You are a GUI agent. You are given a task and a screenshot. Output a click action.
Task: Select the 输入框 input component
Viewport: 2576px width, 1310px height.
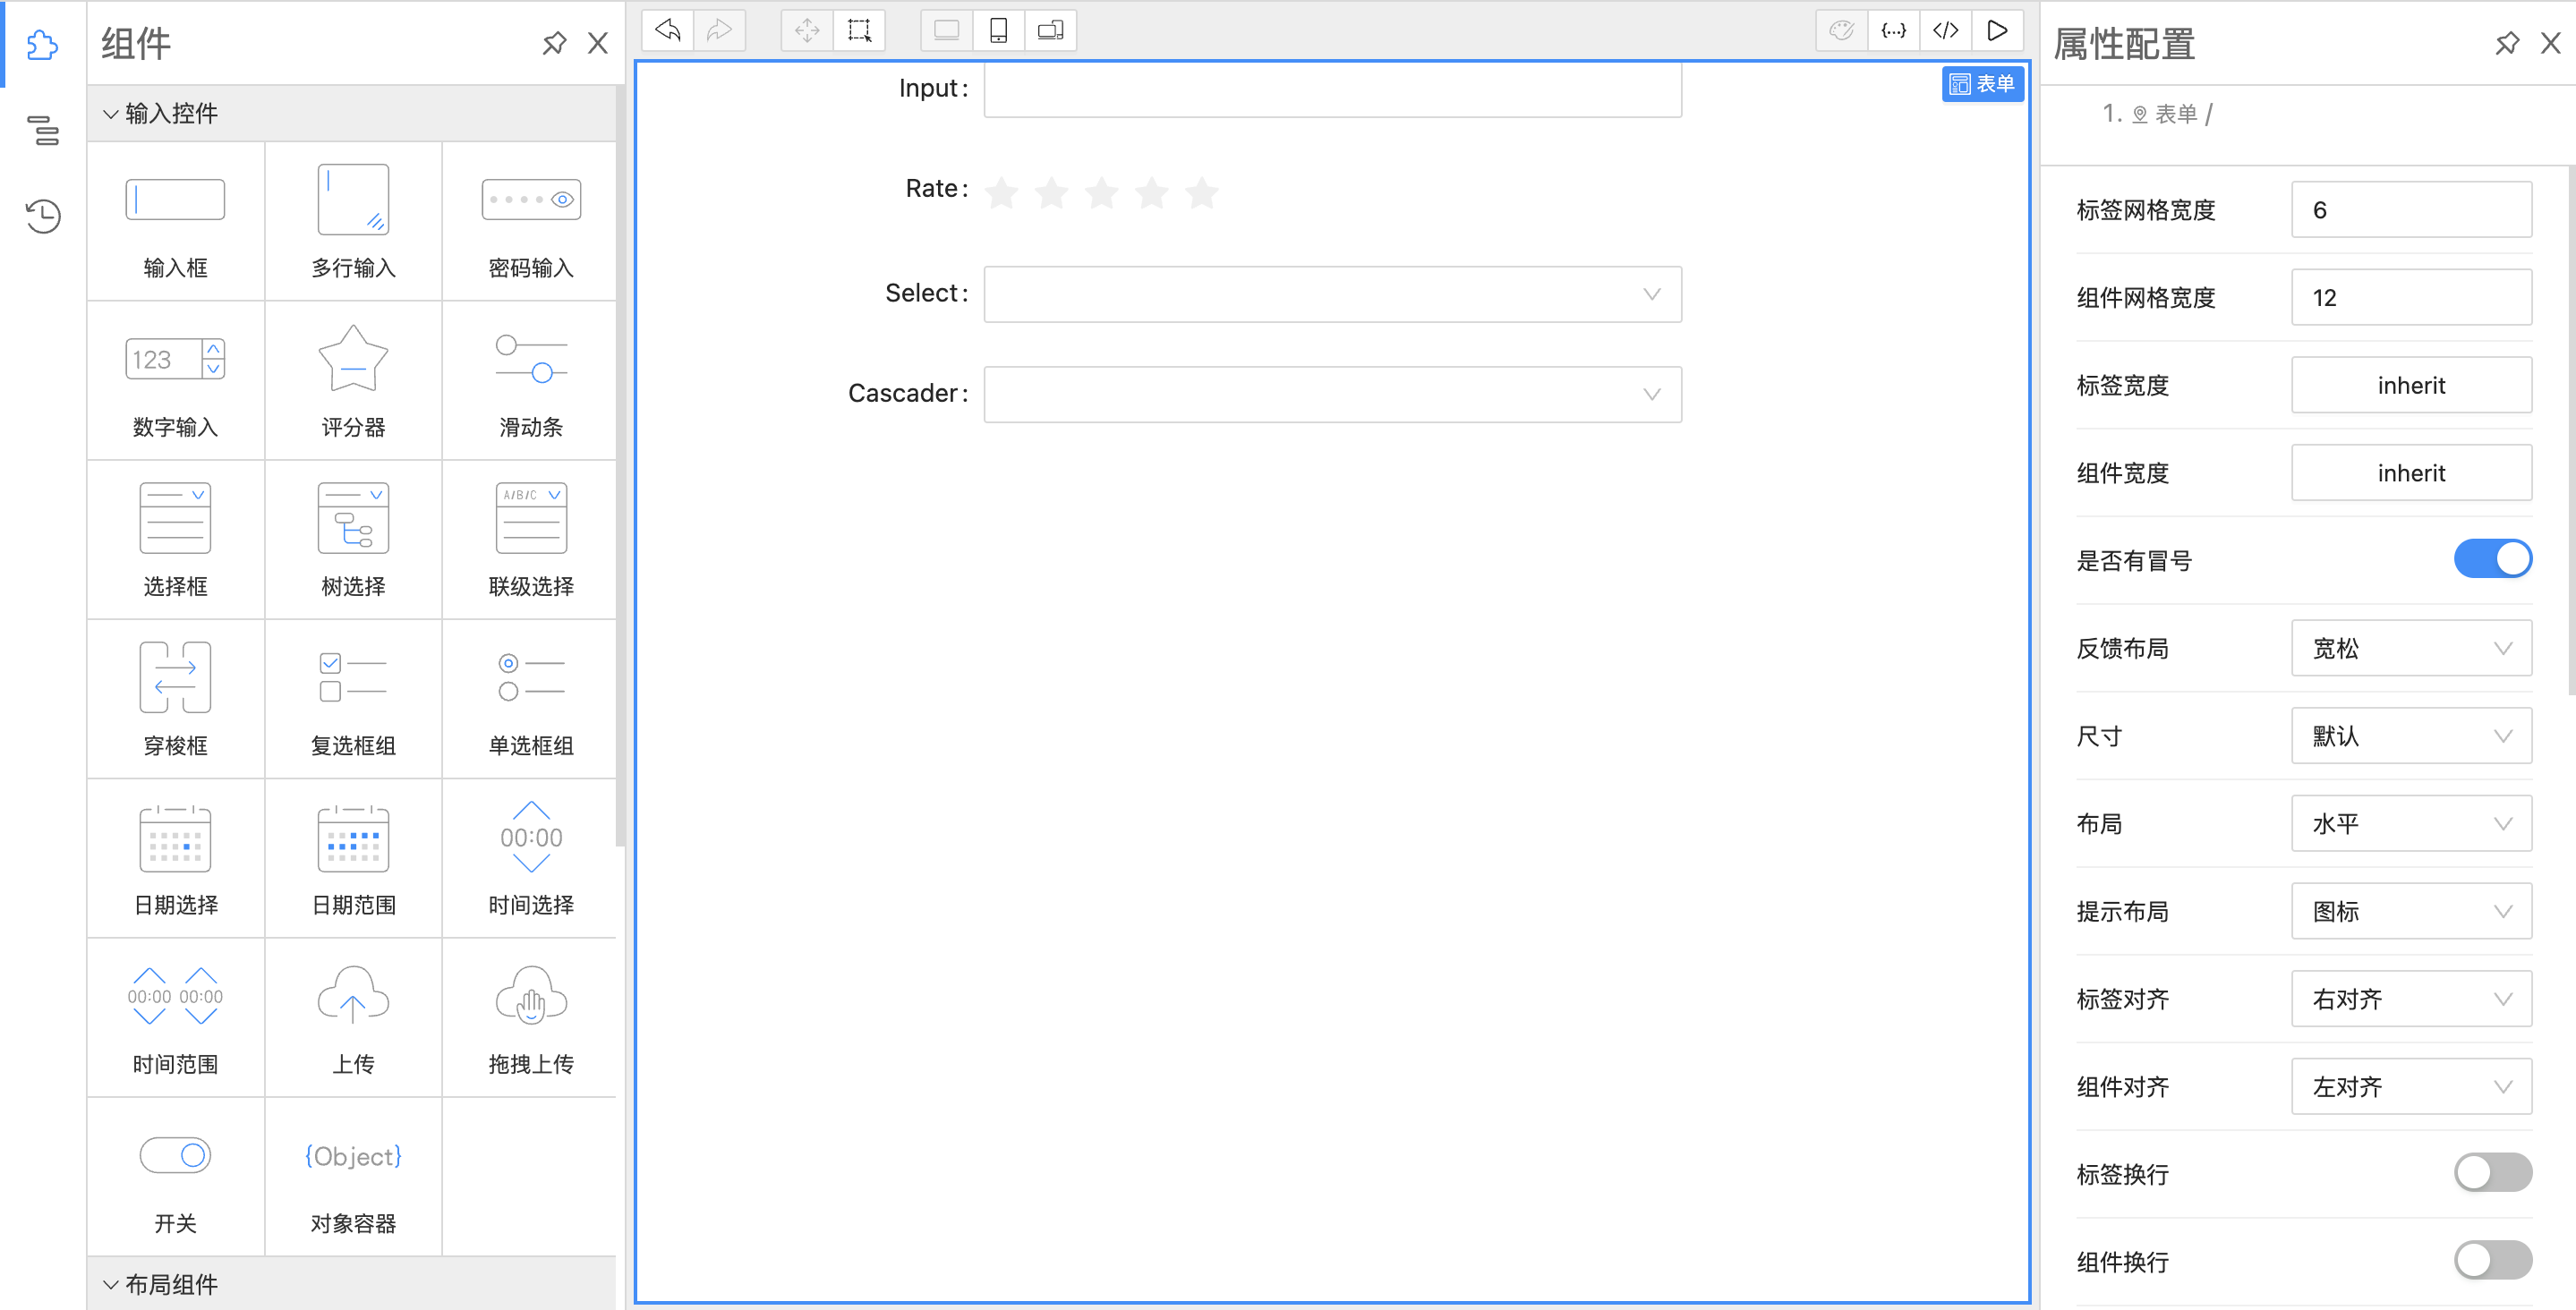[176, 221]
